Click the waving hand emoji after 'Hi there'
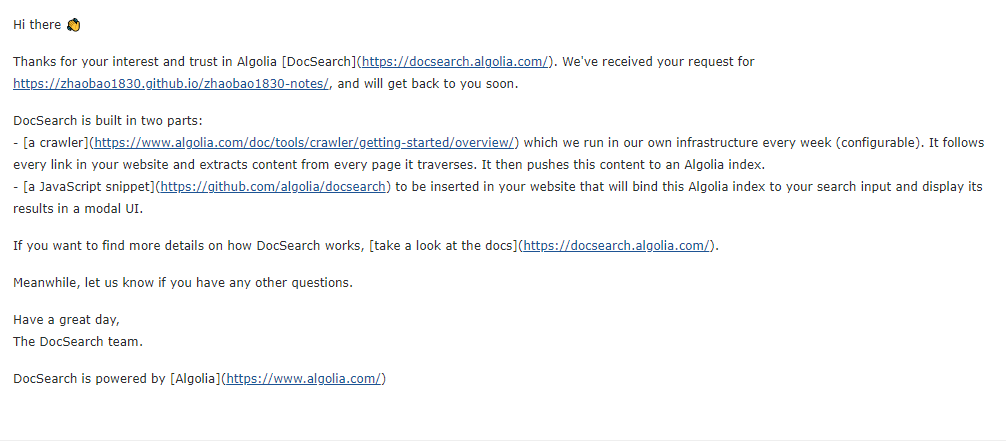Screen dimensions: 1006x447 [73, 25]
